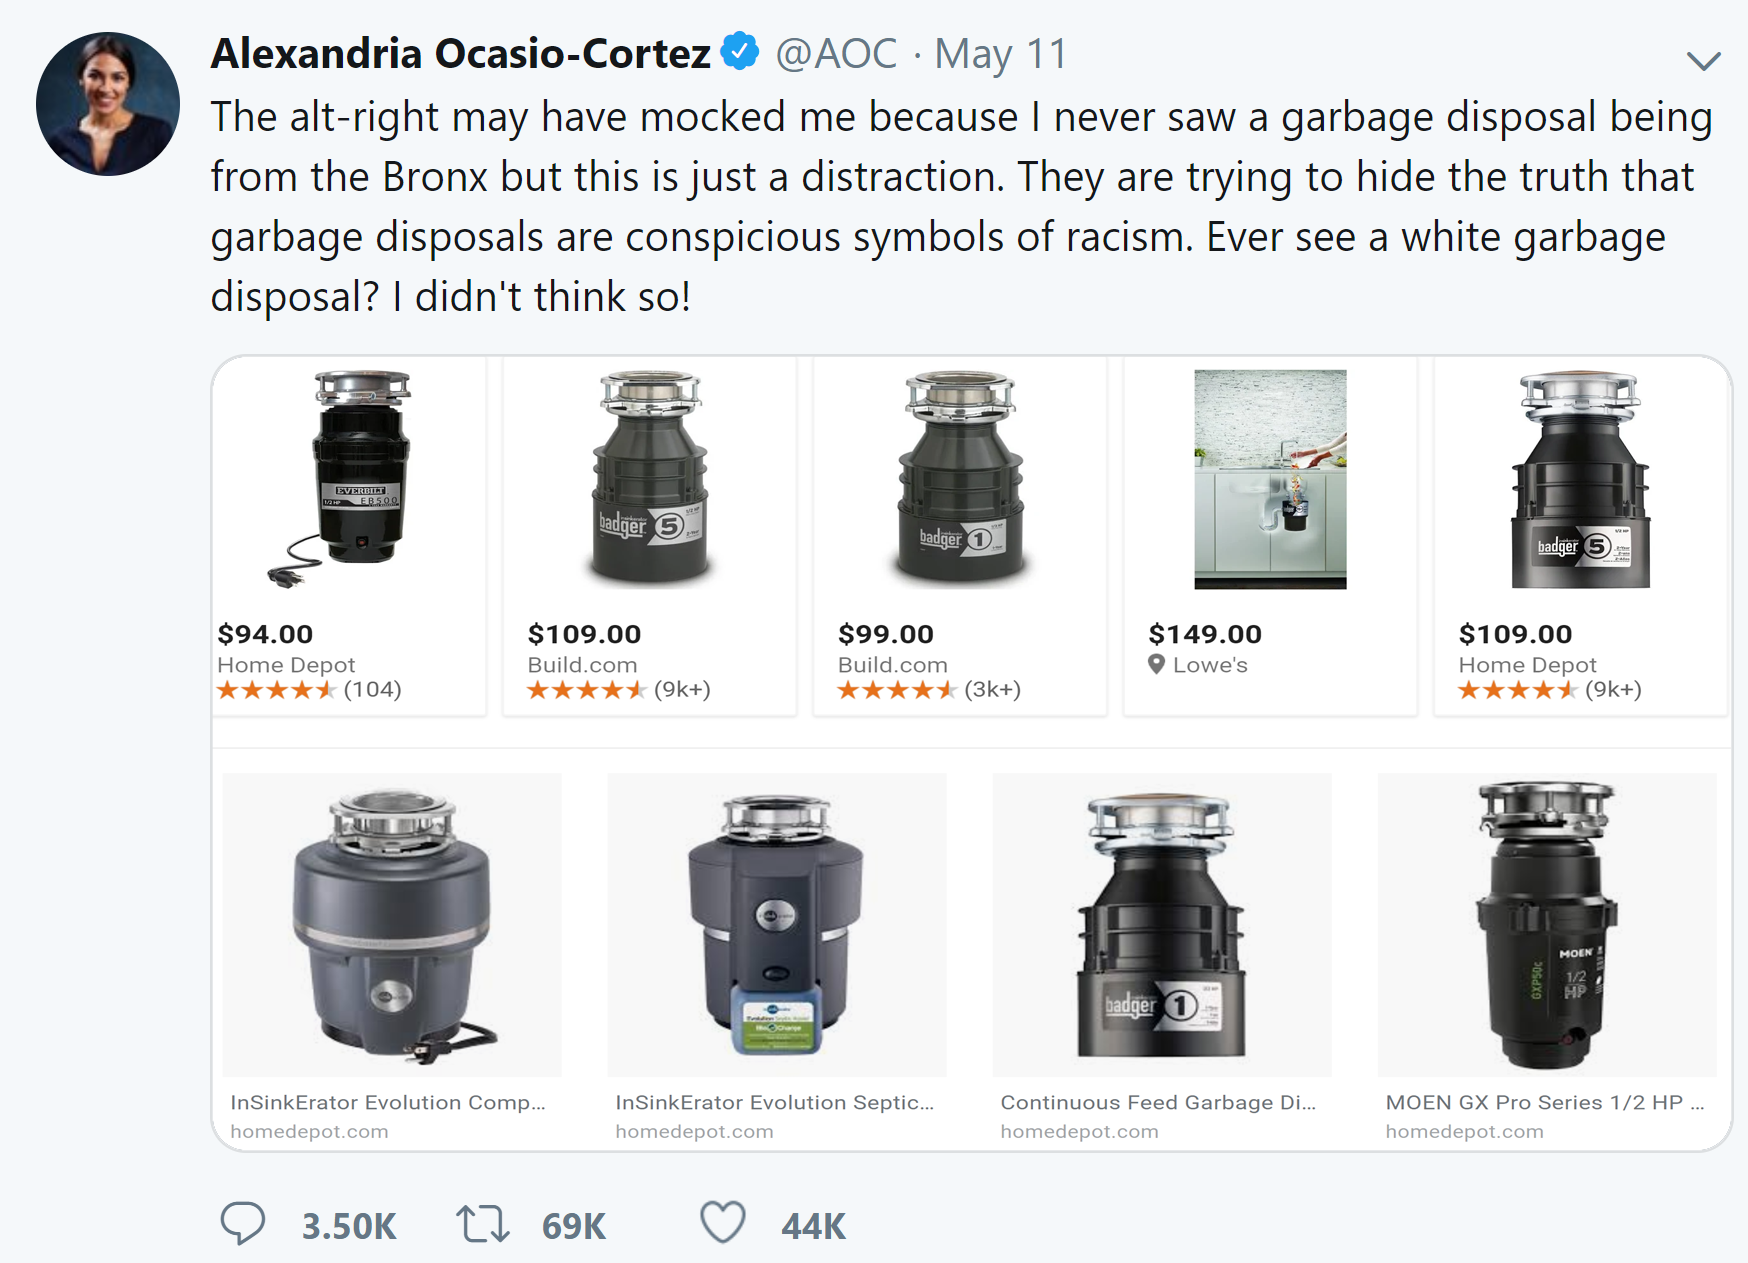Open the 69K retweet count

(x=574, y=1226)
